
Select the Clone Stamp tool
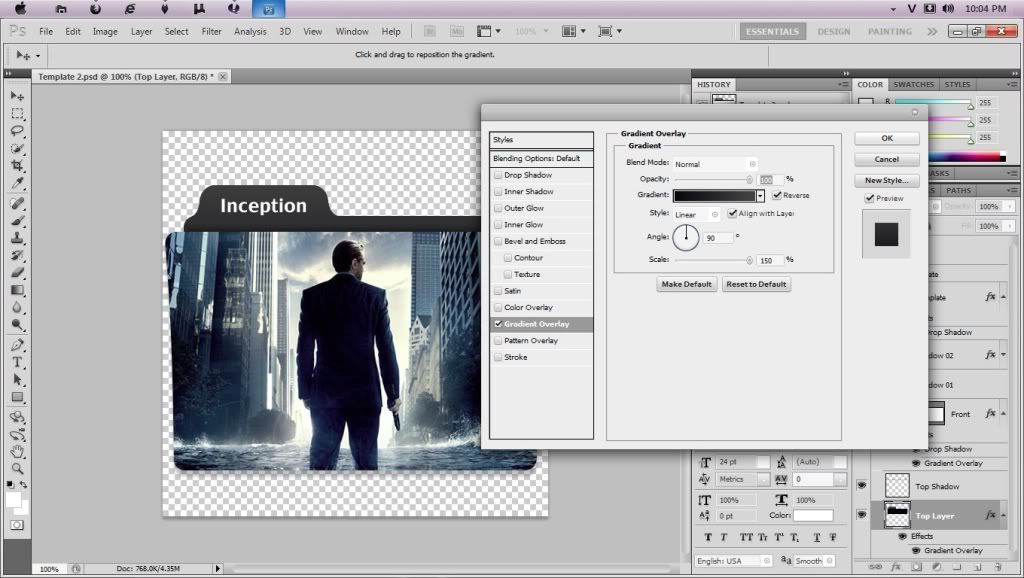click(x=17, y=238)
